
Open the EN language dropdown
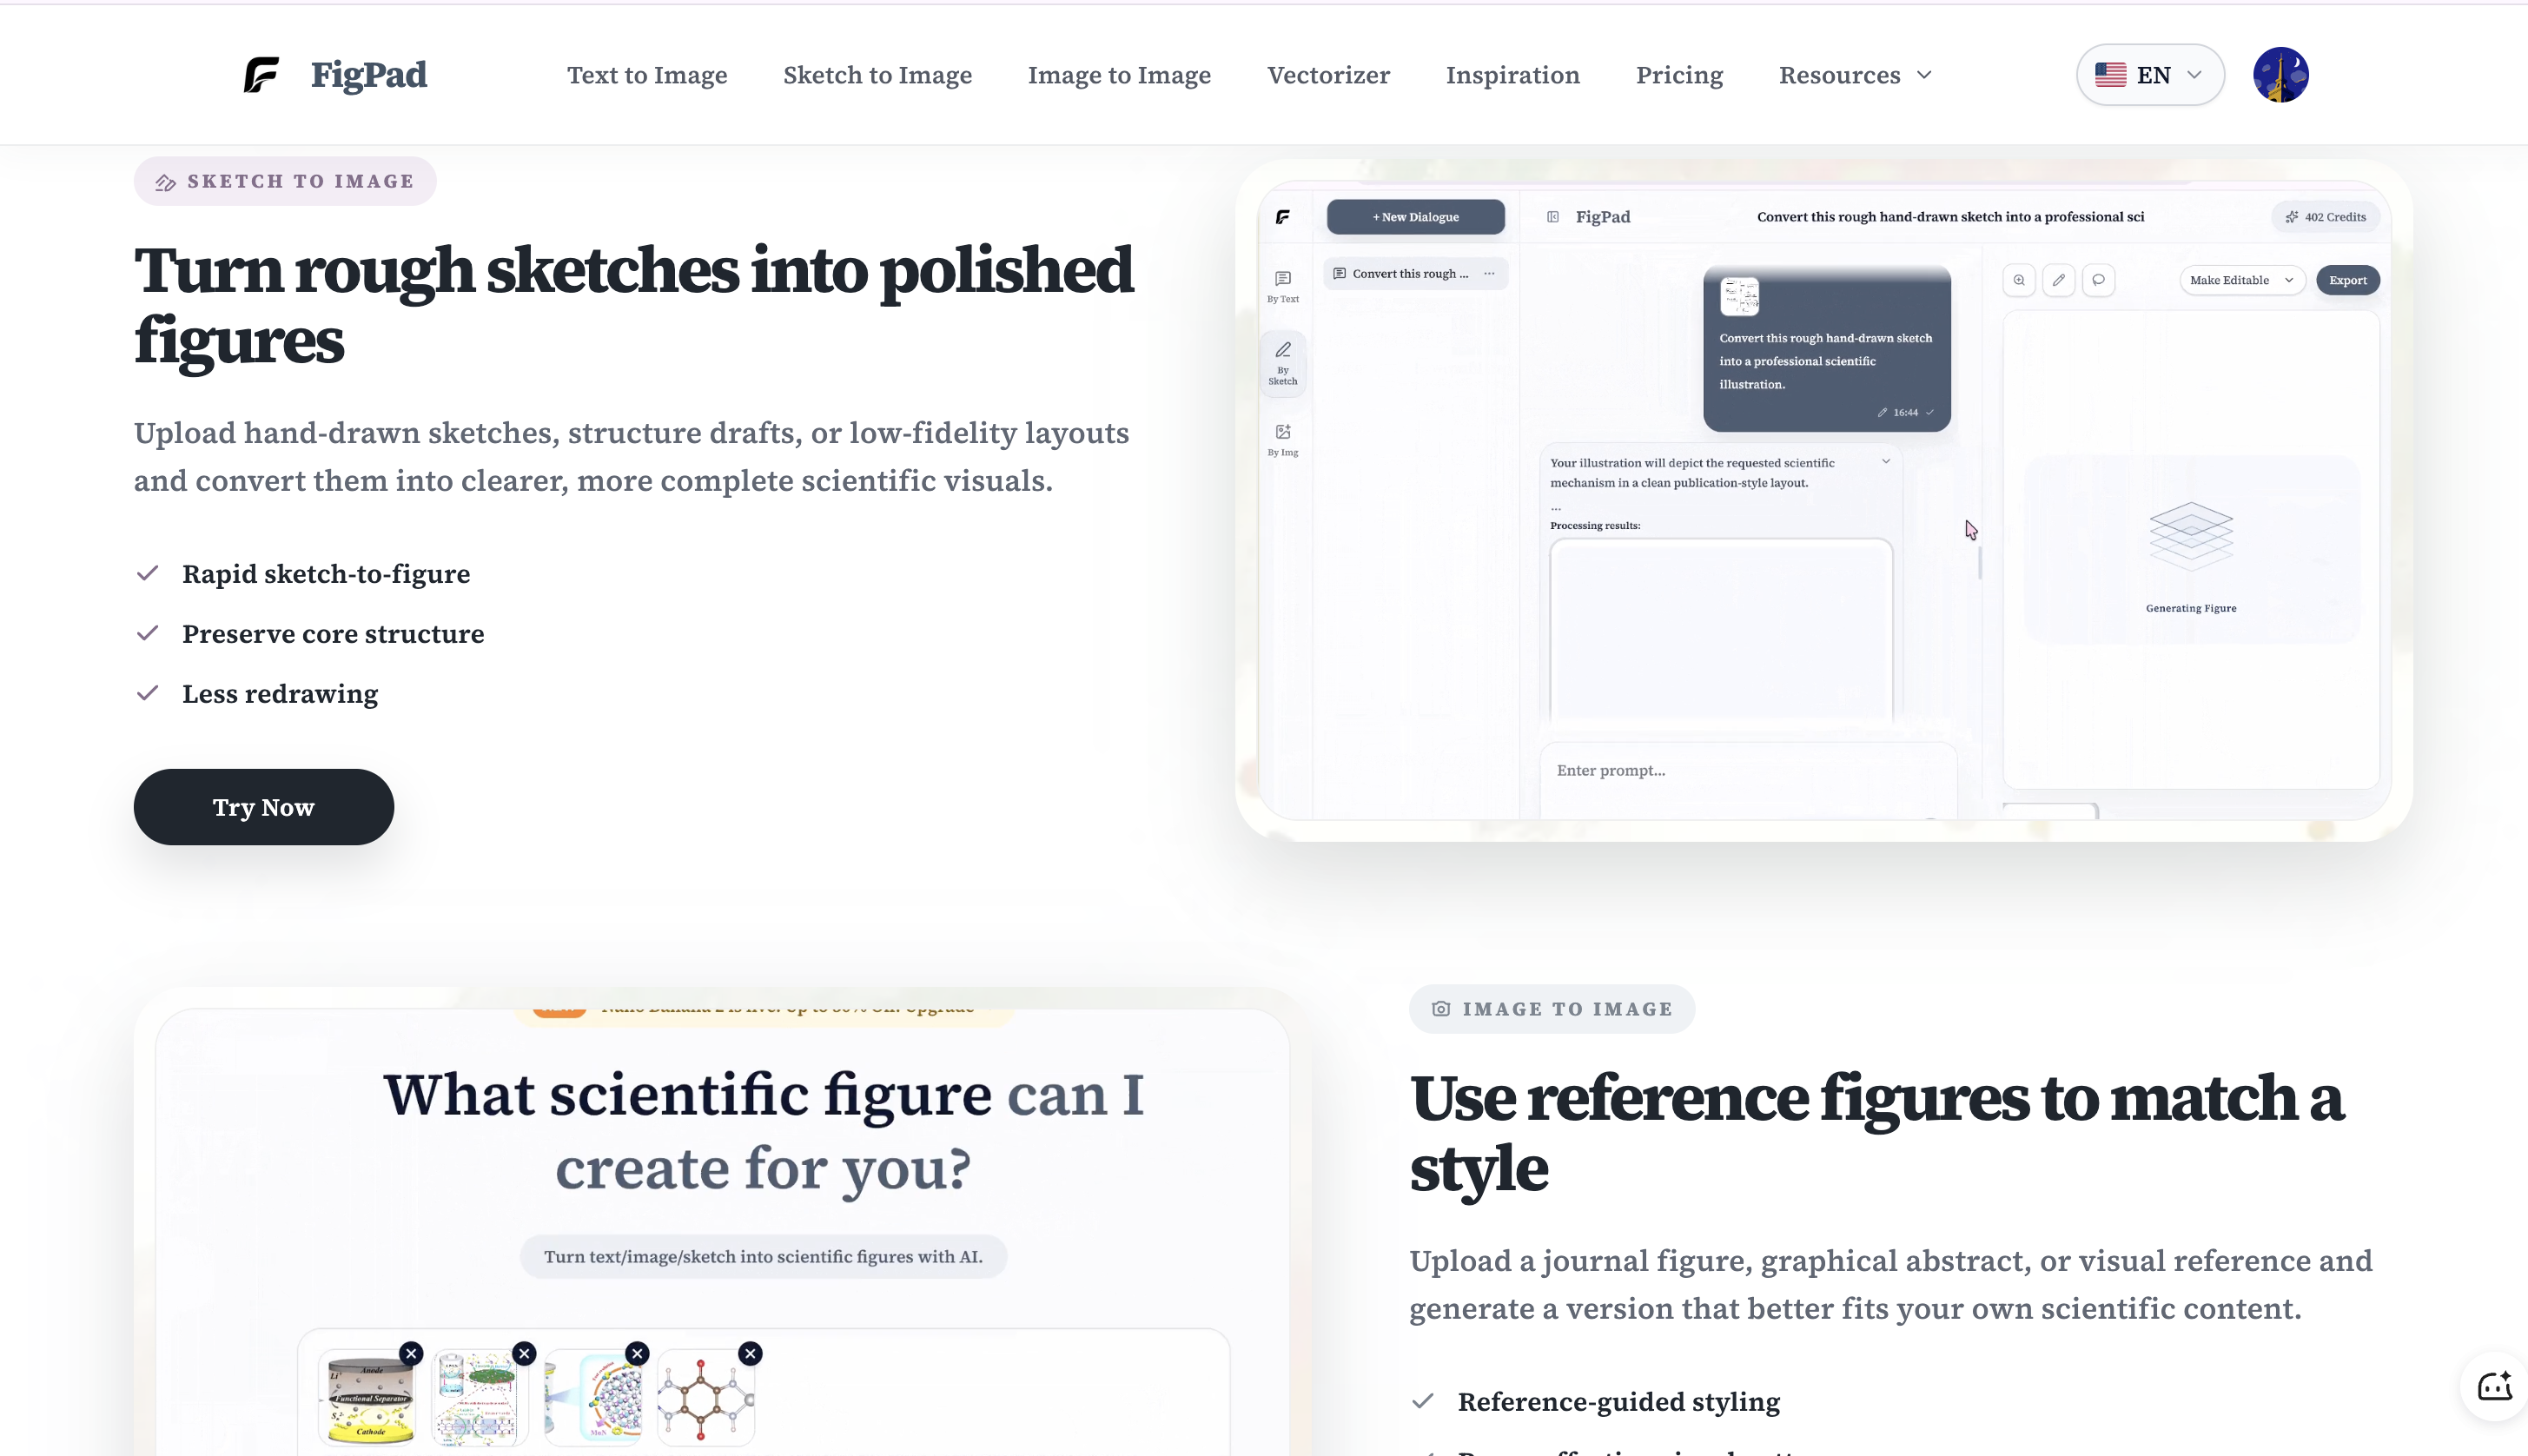tap(2150, 75)
